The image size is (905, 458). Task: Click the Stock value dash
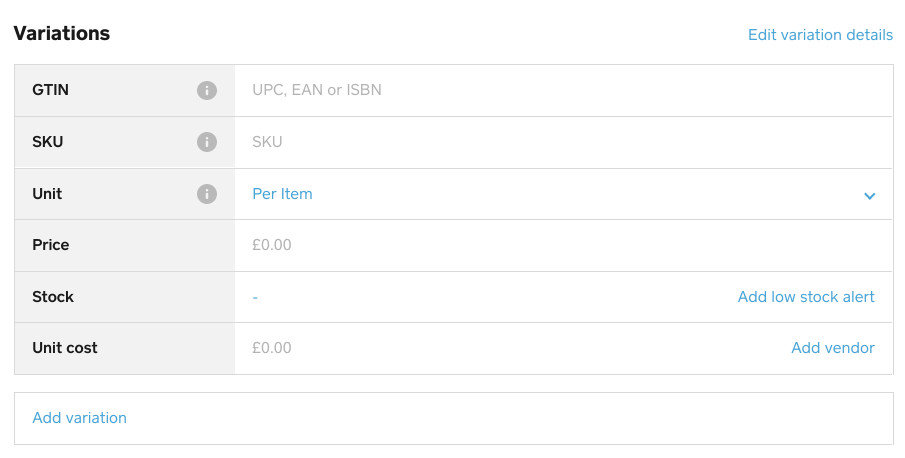pos(255,297)
